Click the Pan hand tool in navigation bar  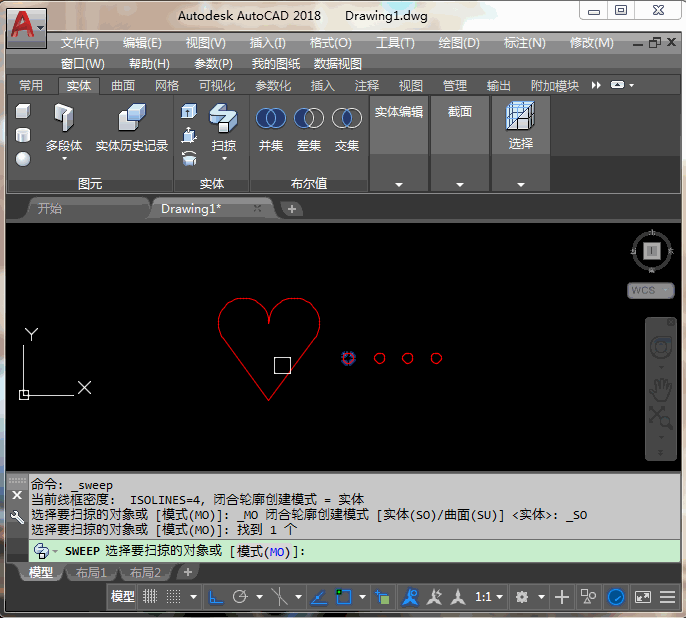[661, 390]
